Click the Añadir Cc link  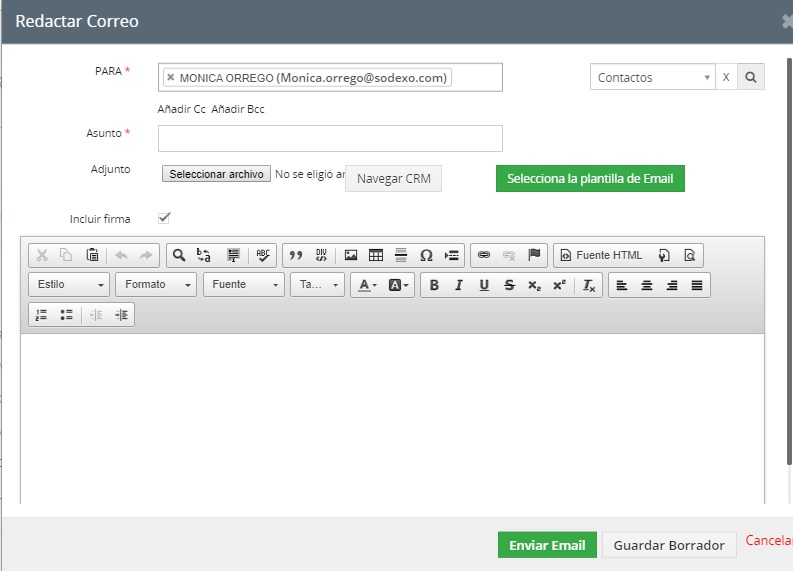click(x=181, y=109)
